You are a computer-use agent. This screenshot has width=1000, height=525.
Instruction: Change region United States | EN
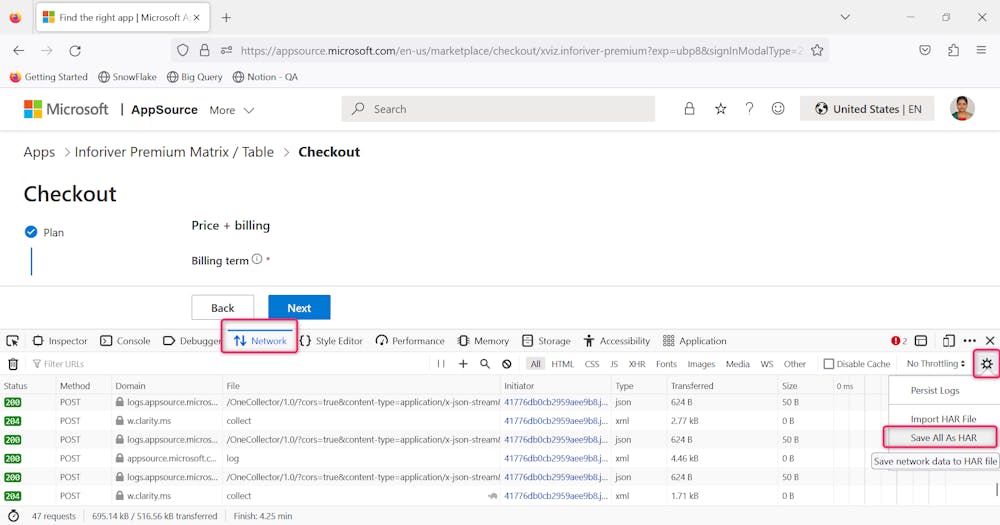867,109
